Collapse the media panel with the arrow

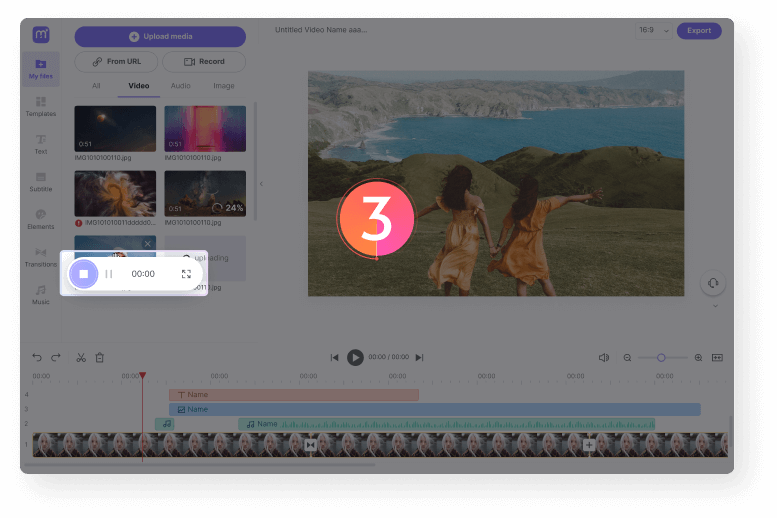click(x=261, y=184)
